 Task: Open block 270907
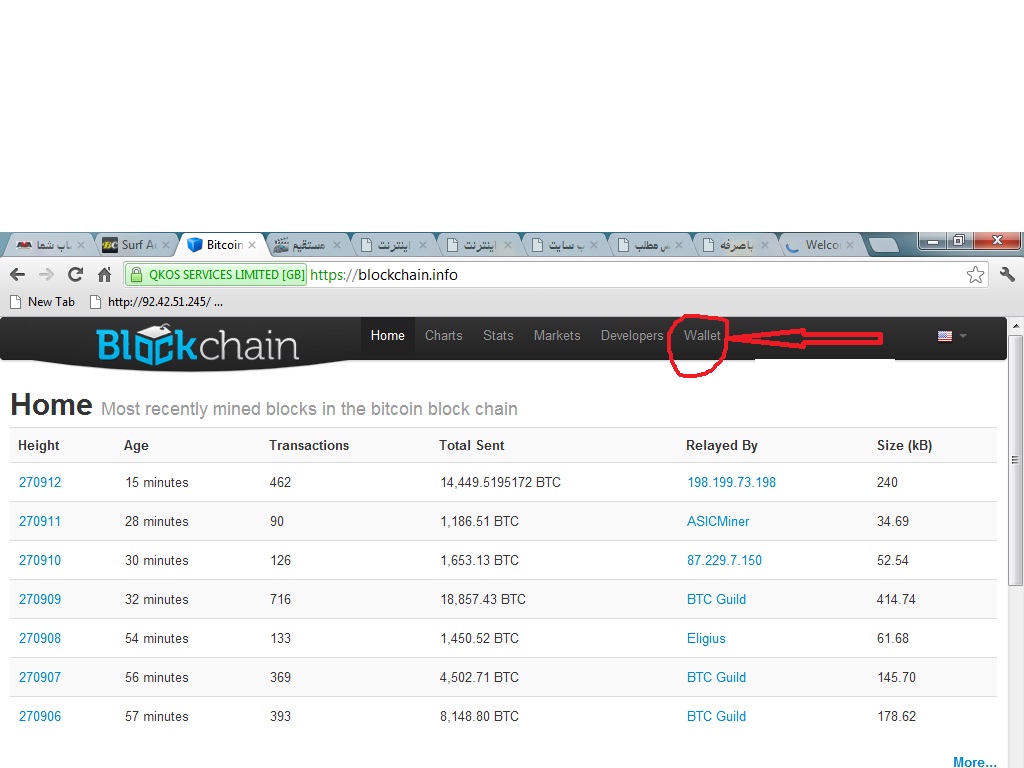tap(40, 678)
